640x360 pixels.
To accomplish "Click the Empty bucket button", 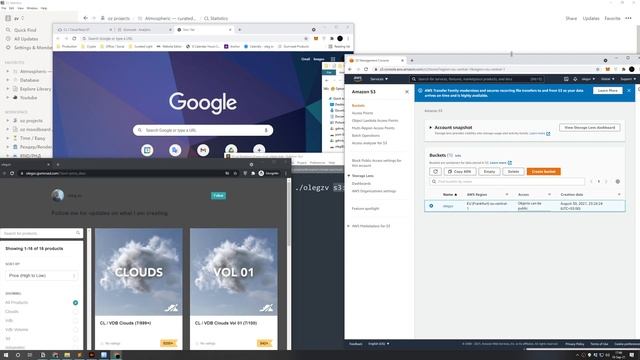I will (x=489, y=171).
